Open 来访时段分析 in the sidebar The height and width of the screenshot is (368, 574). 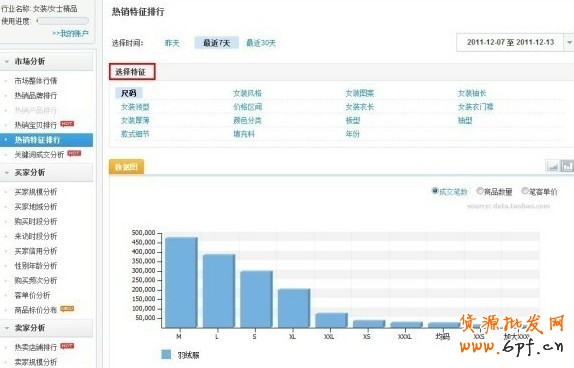click(36, 236)
